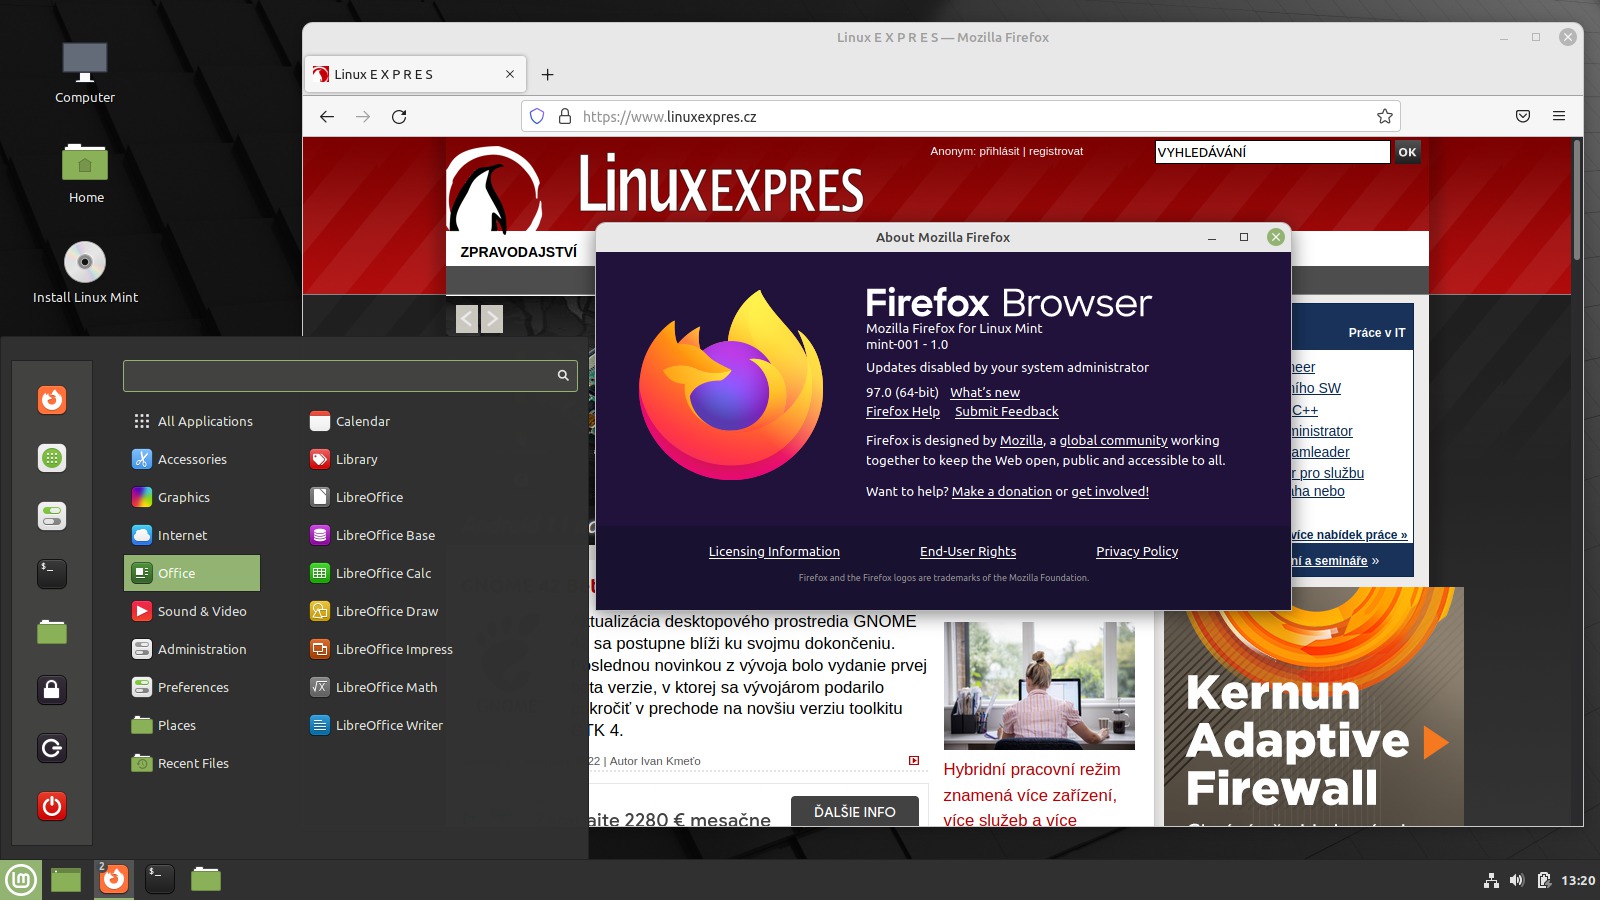The image size is (1600, 900).
Task: Lock the screen via padlock icon
Action: (52, 690)
